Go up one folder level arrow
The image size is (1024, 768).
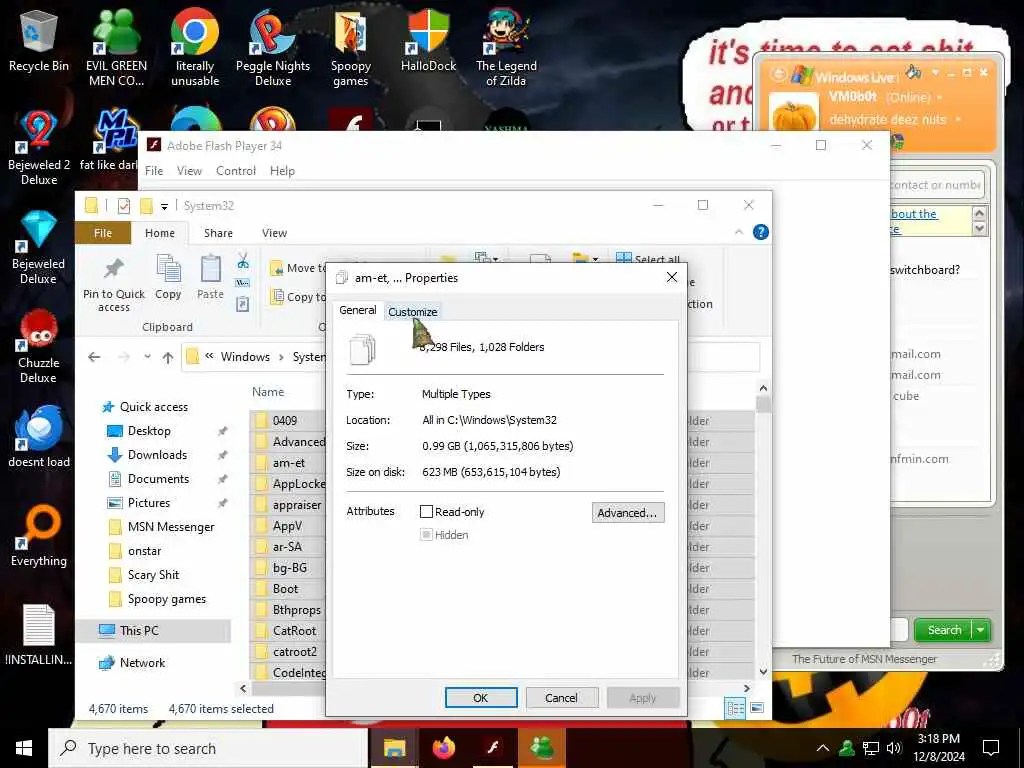168,357
